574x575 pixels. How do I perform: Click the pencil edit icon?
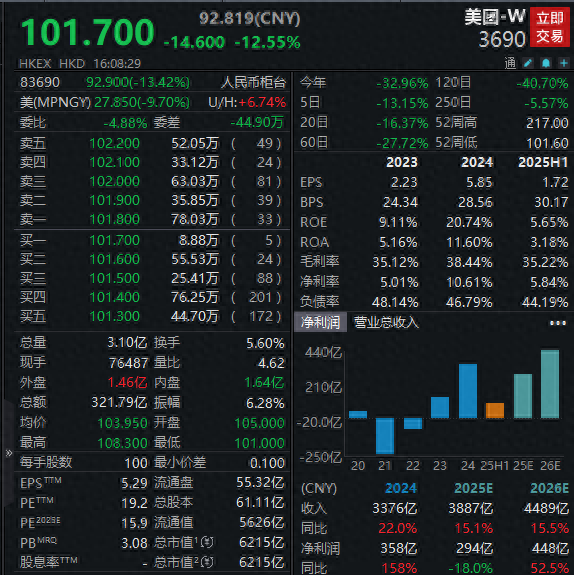click(x=528, y=63)
